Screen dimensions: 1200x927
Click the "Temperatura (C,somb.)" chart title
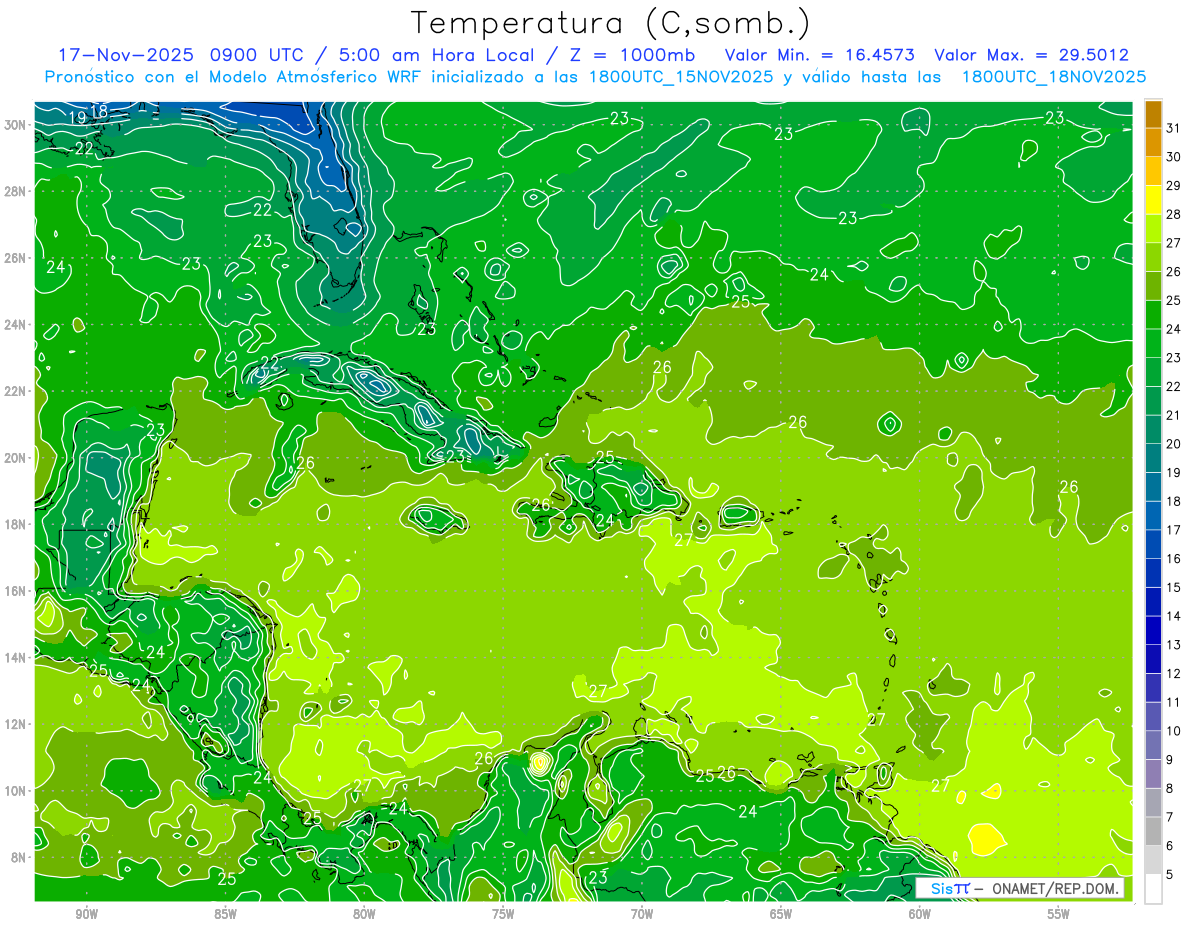click(x=611, y=22)
